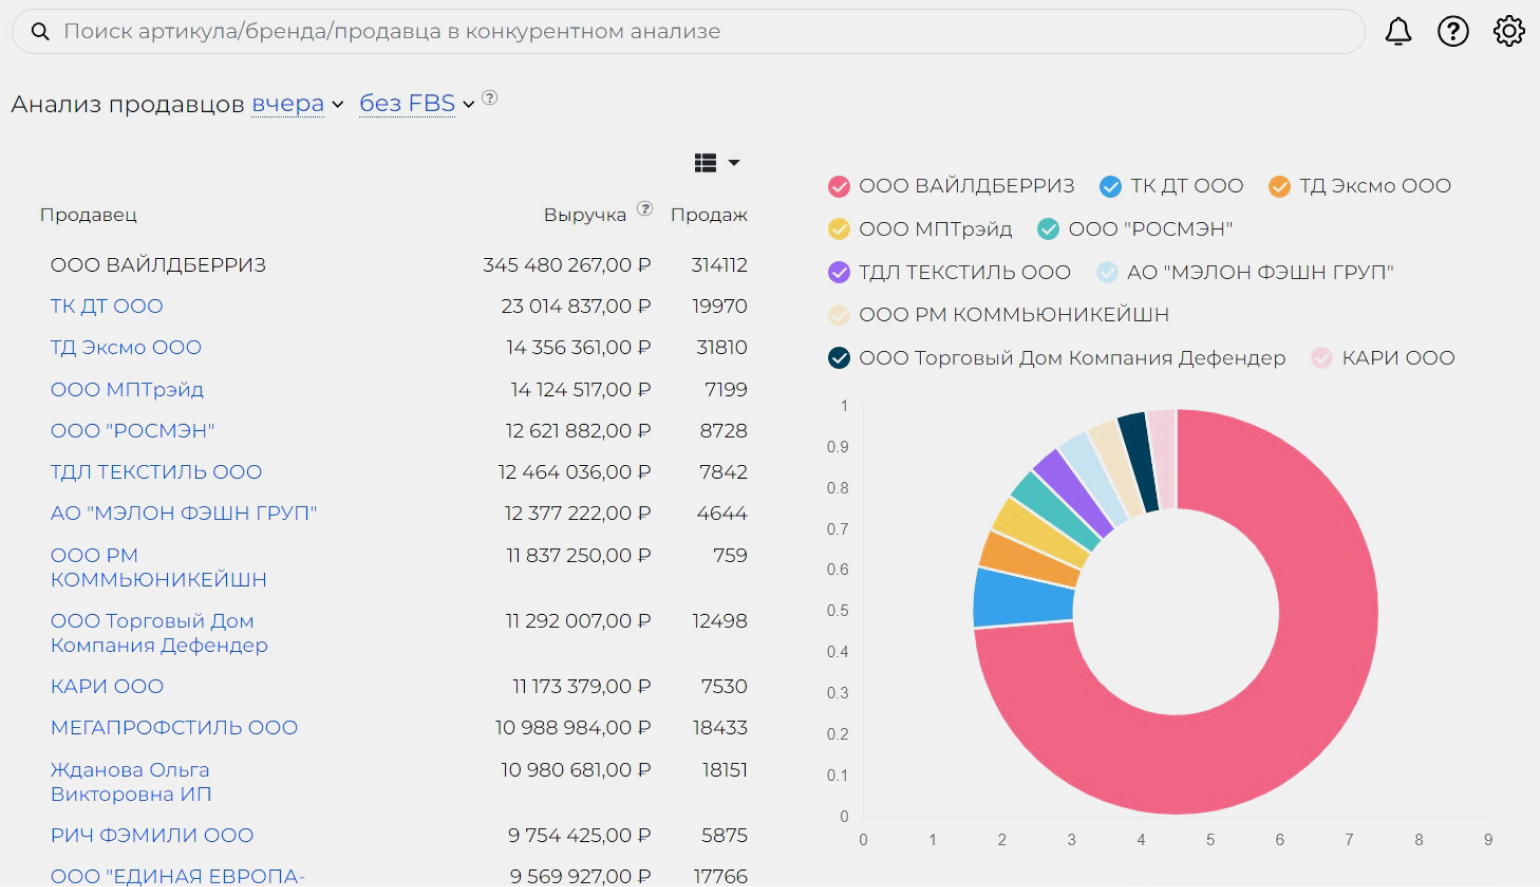Viewport: 1540px width, 887px height.
Task: Click revenue value 345 480 267,00 ₽
Action: [567, 265]
